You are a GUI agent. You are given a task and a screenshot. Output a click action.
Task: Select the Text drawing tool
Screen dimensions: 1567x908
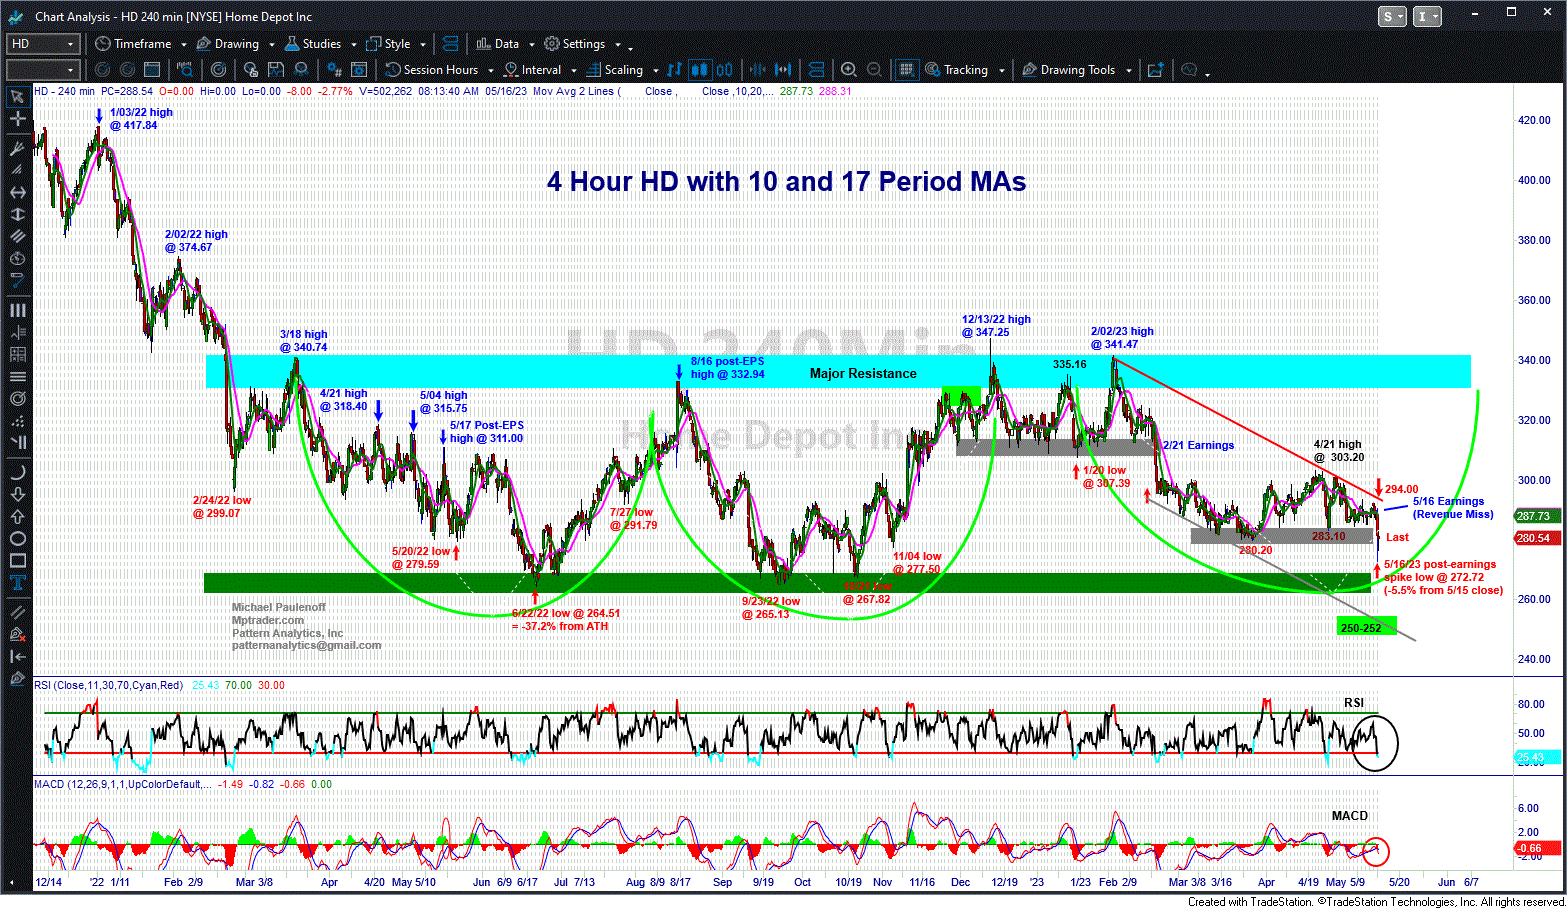(17, 583)
